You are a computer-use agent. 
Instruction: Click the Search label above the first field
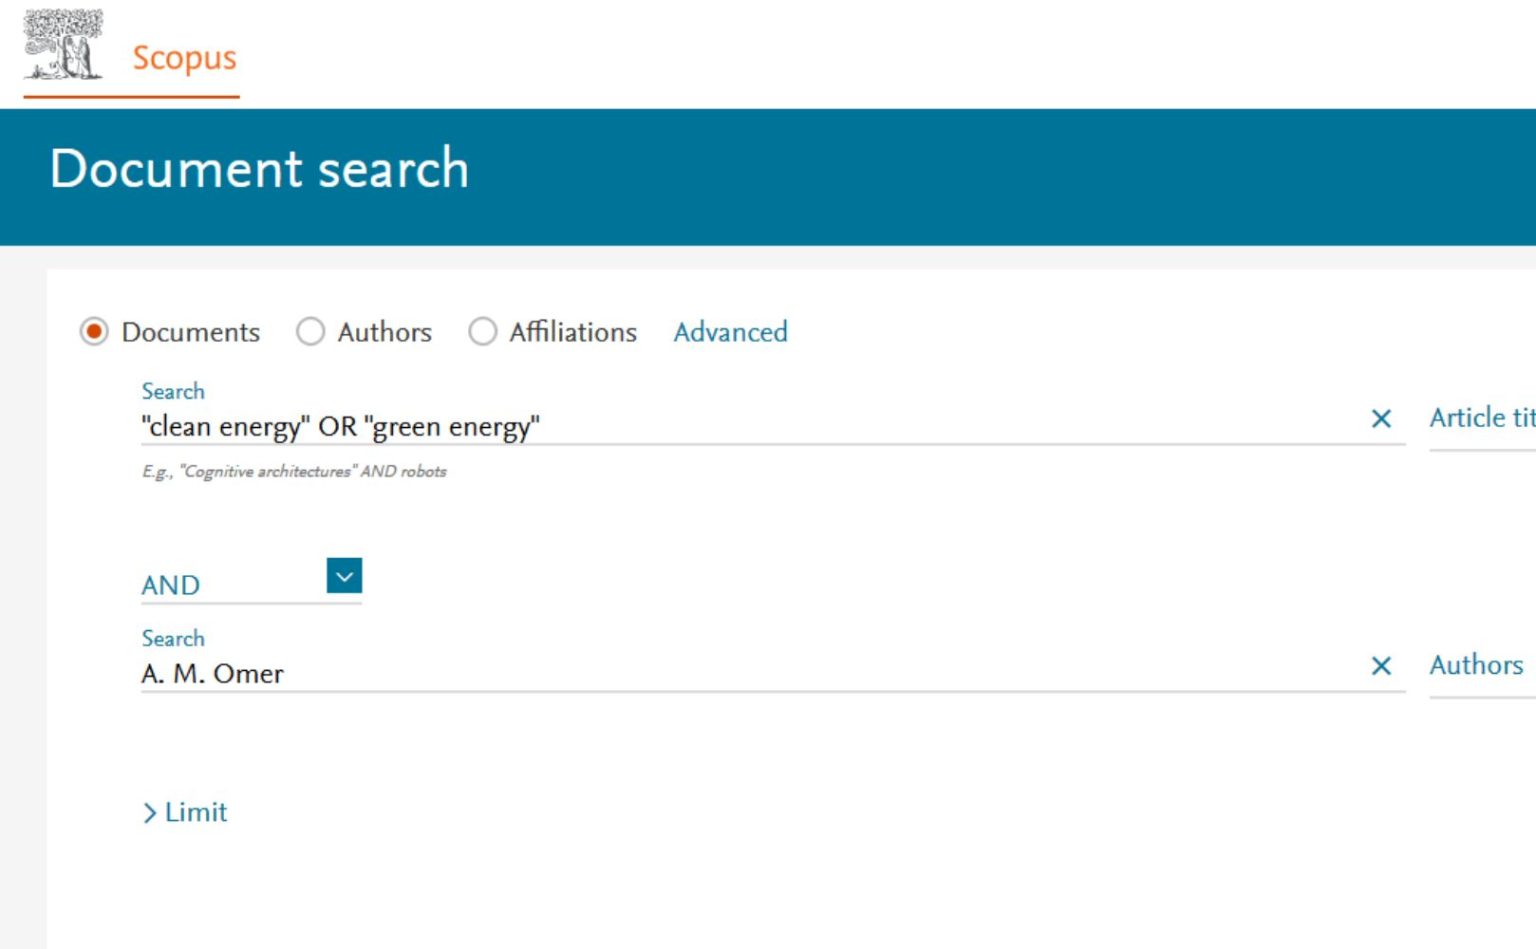point(172,391)
